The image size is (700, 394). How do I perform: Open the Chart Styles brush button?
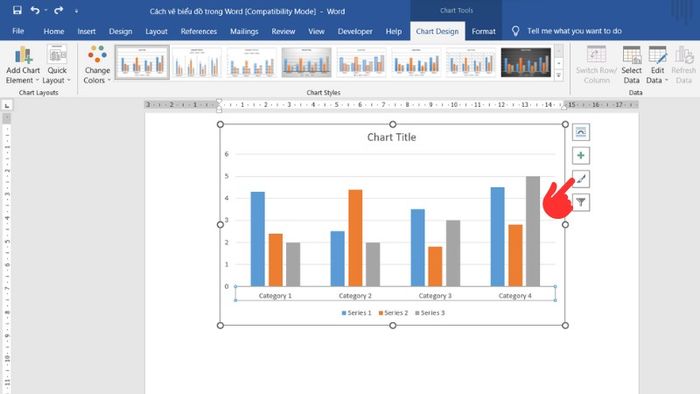pyautogui.click(x=580, y=179)
